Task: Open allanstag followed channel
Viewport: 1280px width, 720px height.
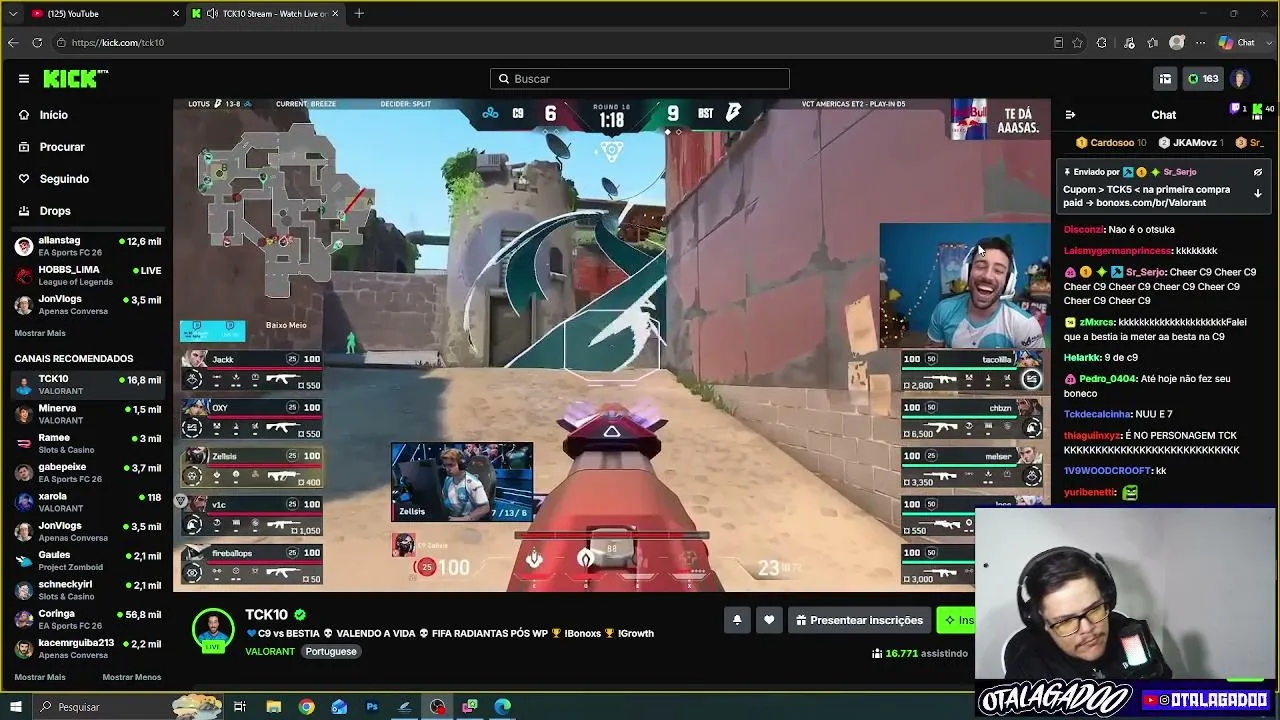Action: click(x=88, y=246)
